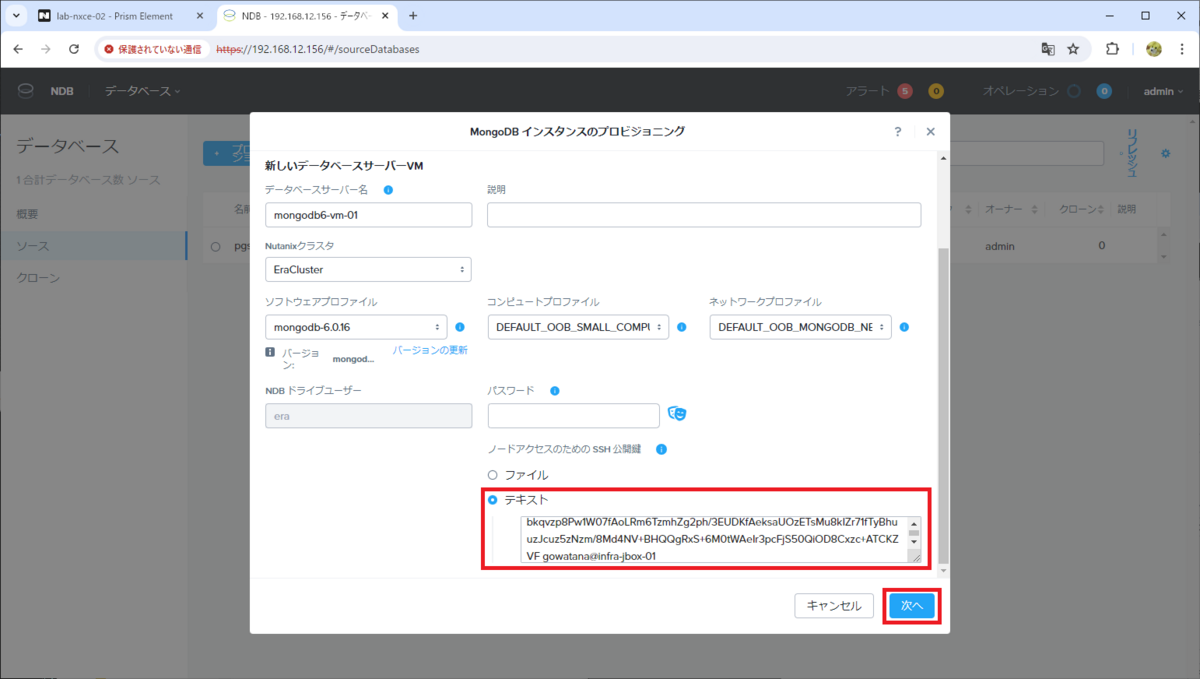Image resolution: width=1200 pixels, height=679 pixels.
Task: Click the red alert count badge
Action: 905,91
